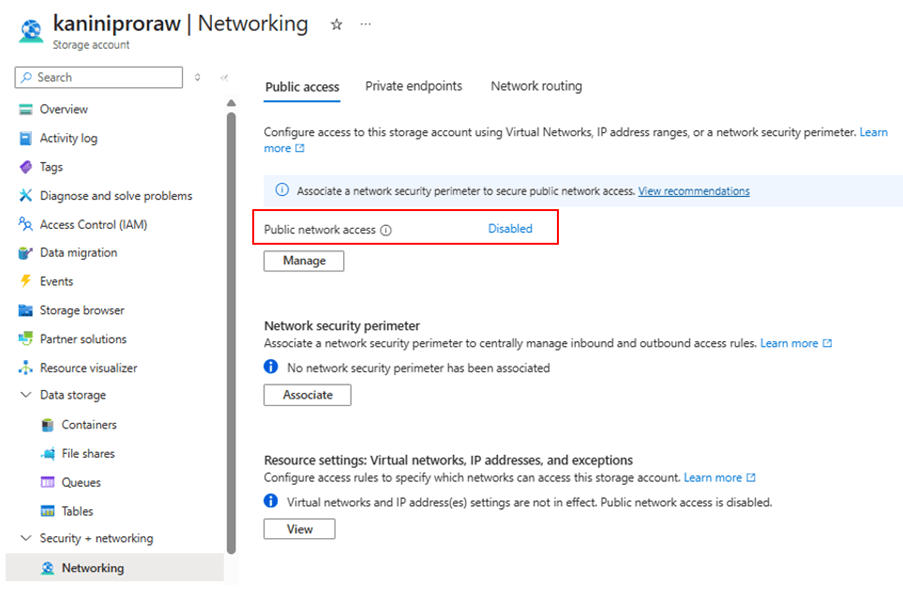Screen dimensions: 903x602
Task: Click info icon next to Public network access
Action: (386, 230)
